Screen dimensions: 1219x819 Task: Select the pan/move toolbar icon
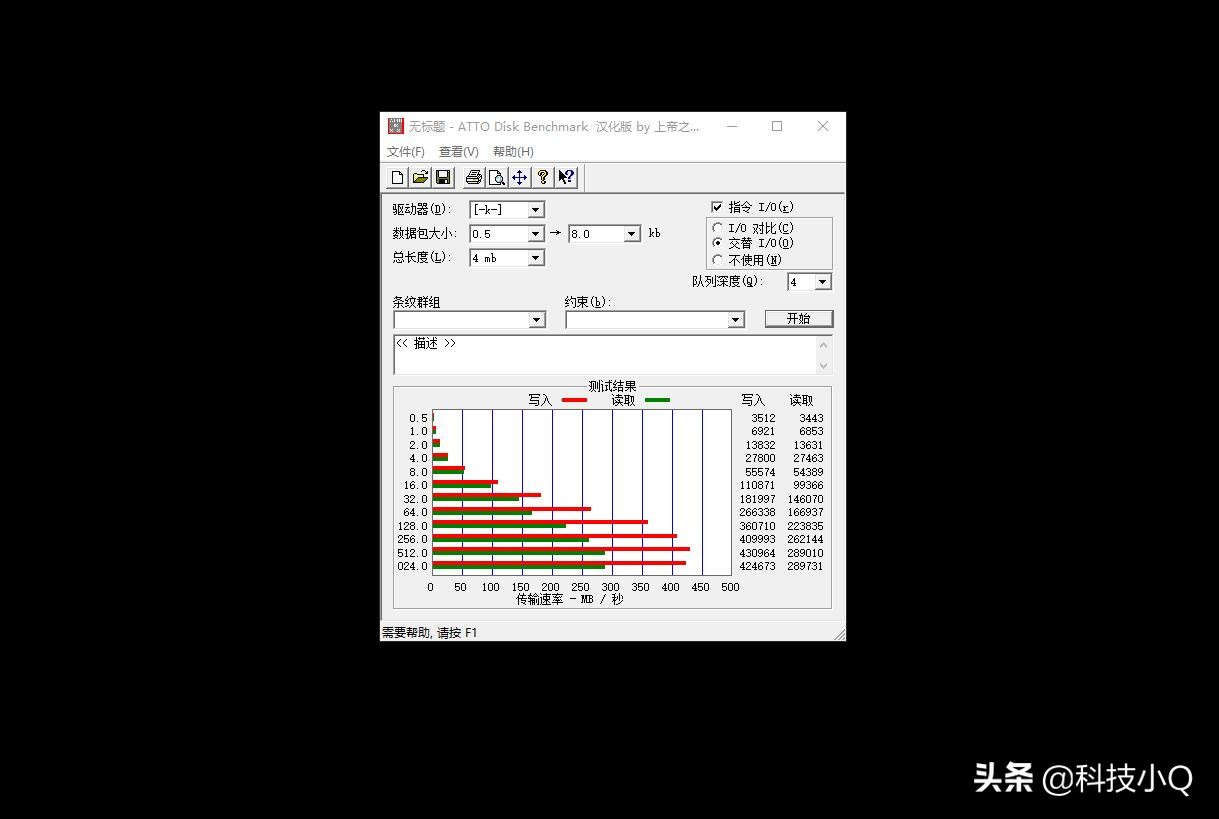point(519,177)
